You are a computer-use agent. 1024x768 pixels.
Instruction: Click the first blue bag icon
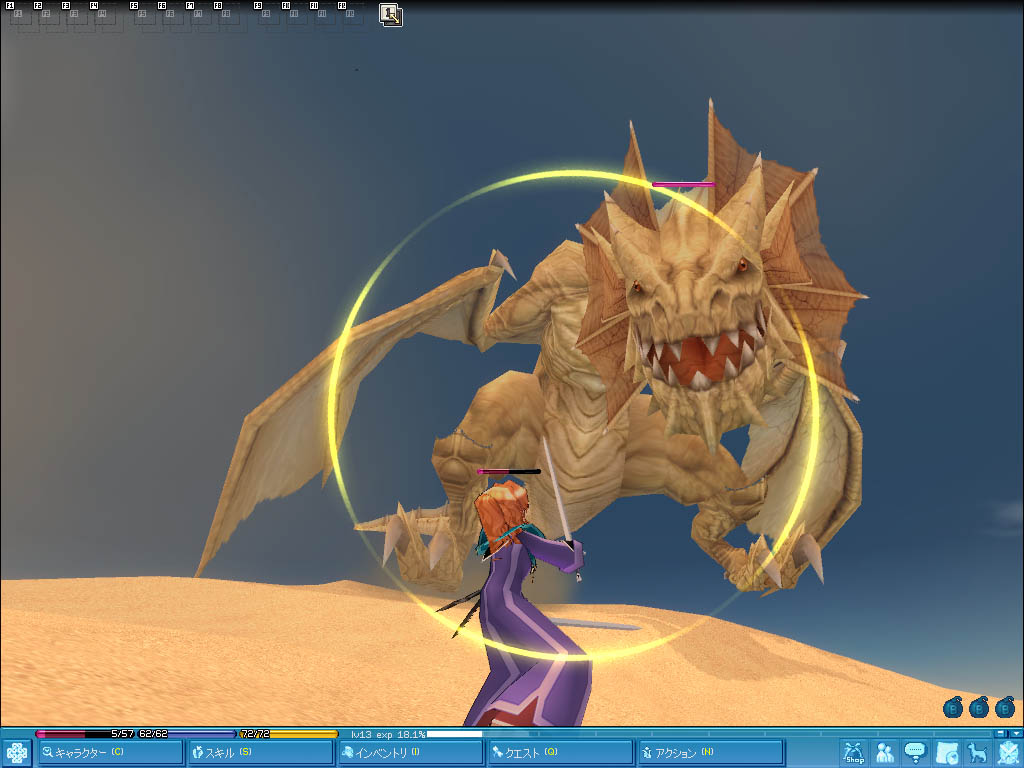coord(953,707)
